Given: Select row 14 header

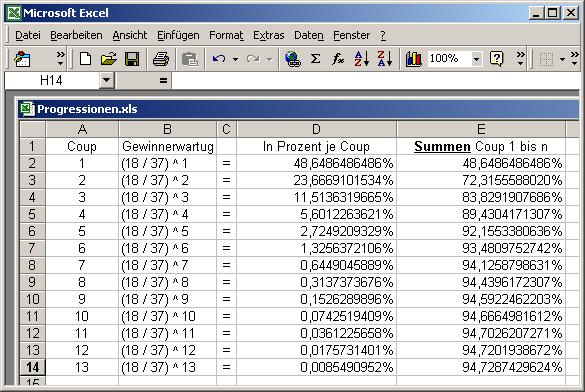Looking at the screenshot, I should pyautogui.click(x=32, y=367).
